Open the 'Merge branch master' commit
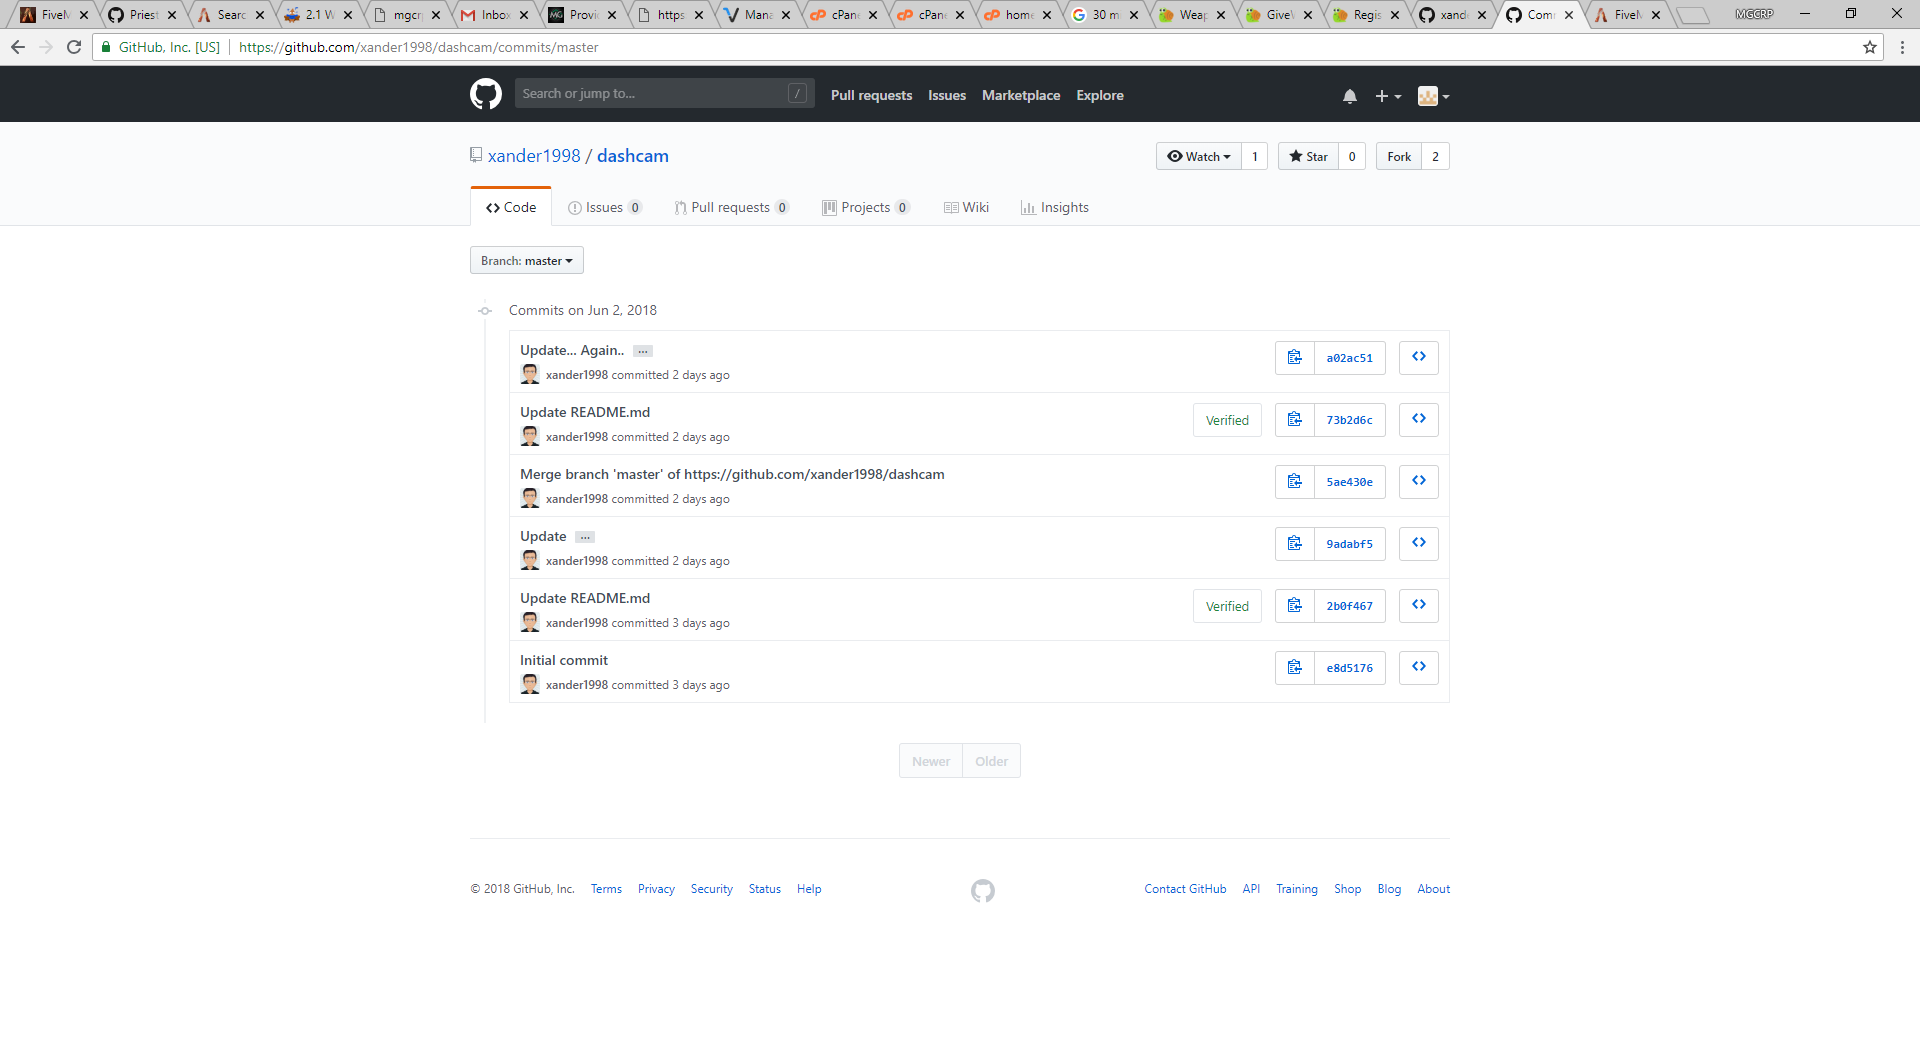 [732, 474]
